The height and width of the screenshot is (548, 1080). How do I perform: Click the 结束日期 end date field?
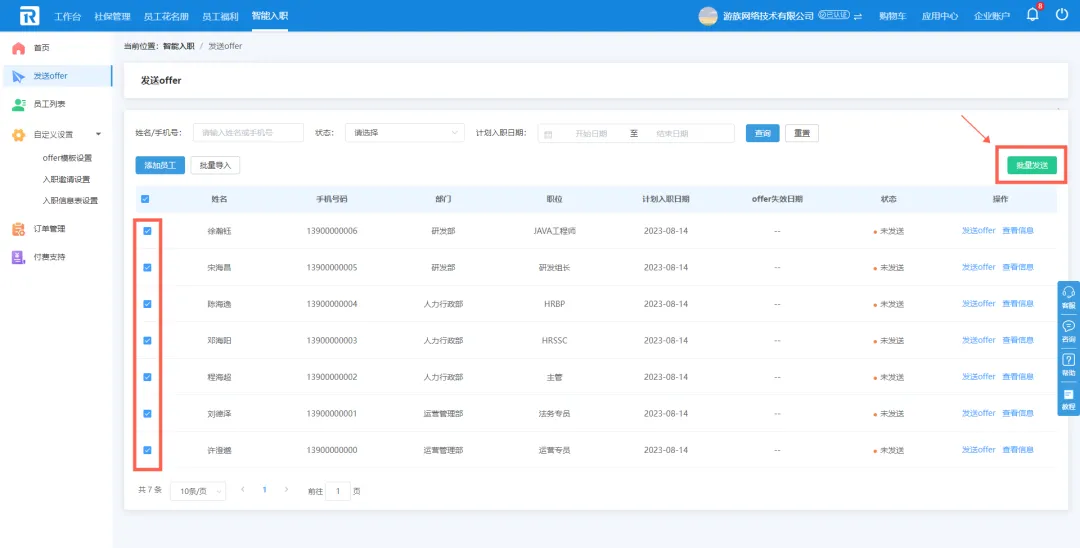[672, 134]
